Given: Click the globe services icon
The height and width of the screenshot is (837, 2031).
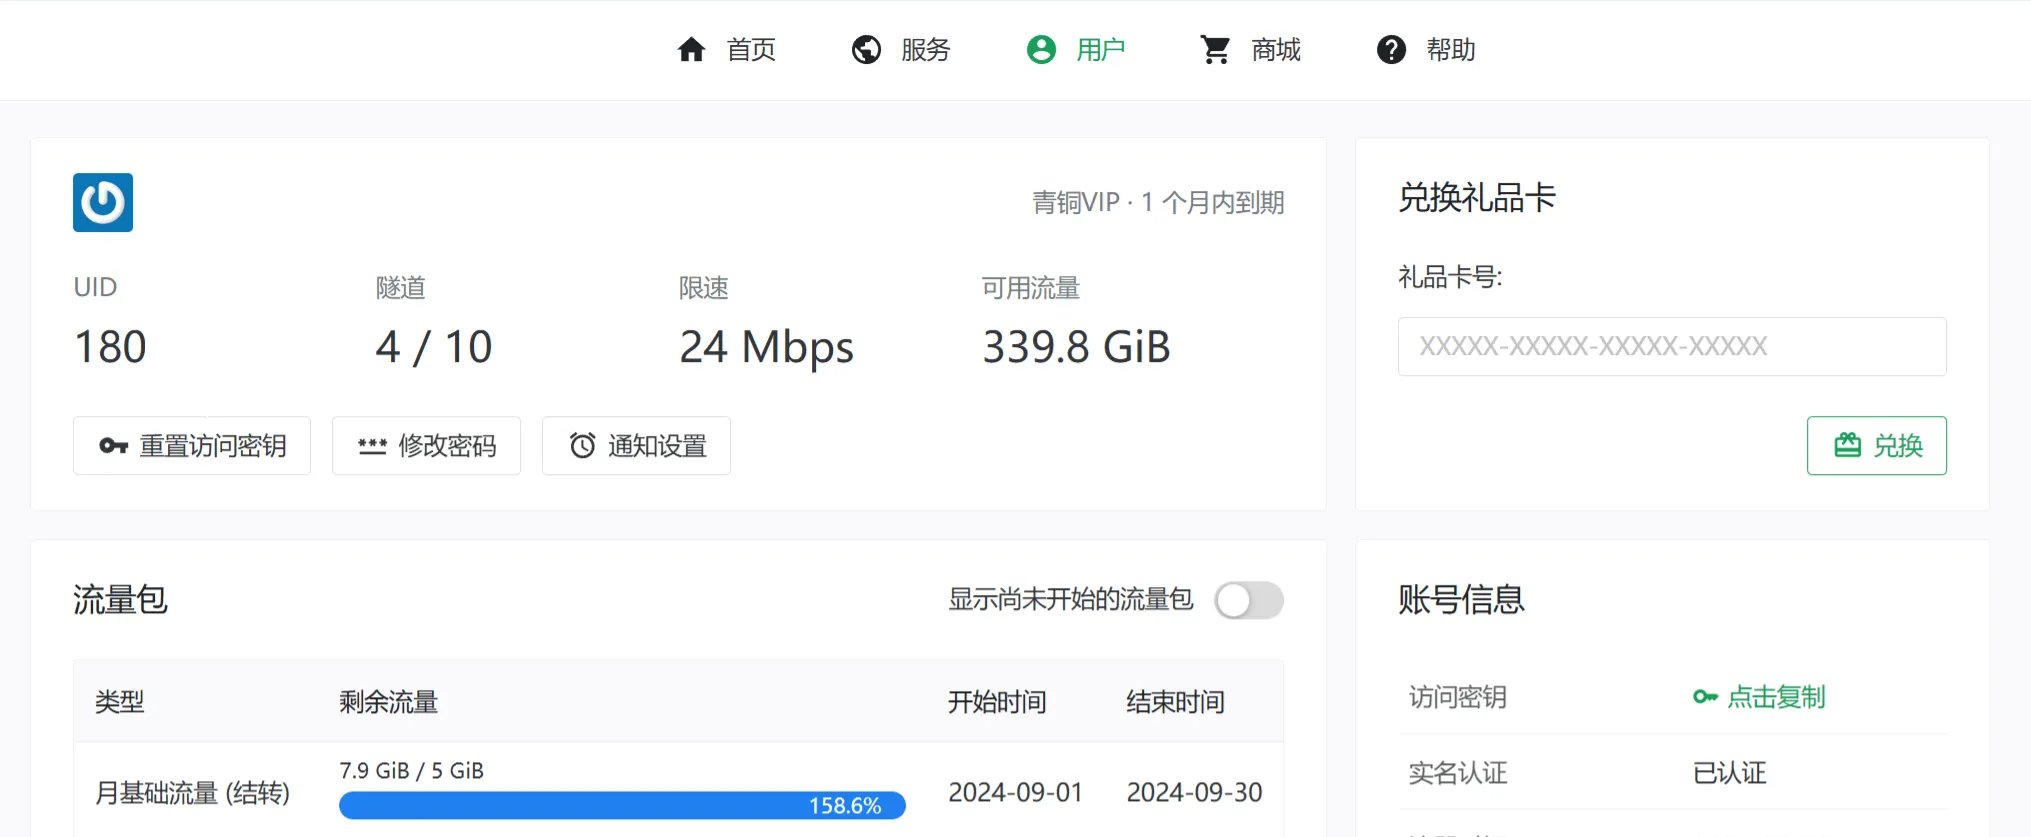Looking at the screenshot, I should point(866,50).
